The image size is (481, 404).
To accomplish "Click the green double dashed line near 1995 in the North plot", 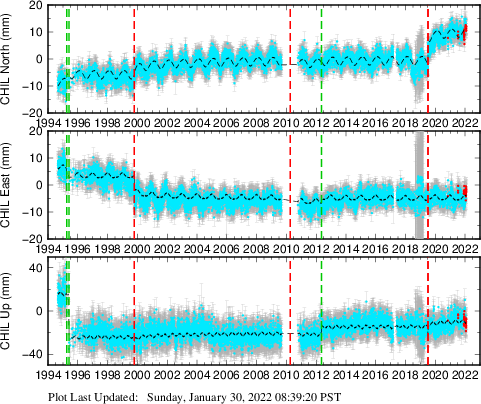I will coord(68,61).
